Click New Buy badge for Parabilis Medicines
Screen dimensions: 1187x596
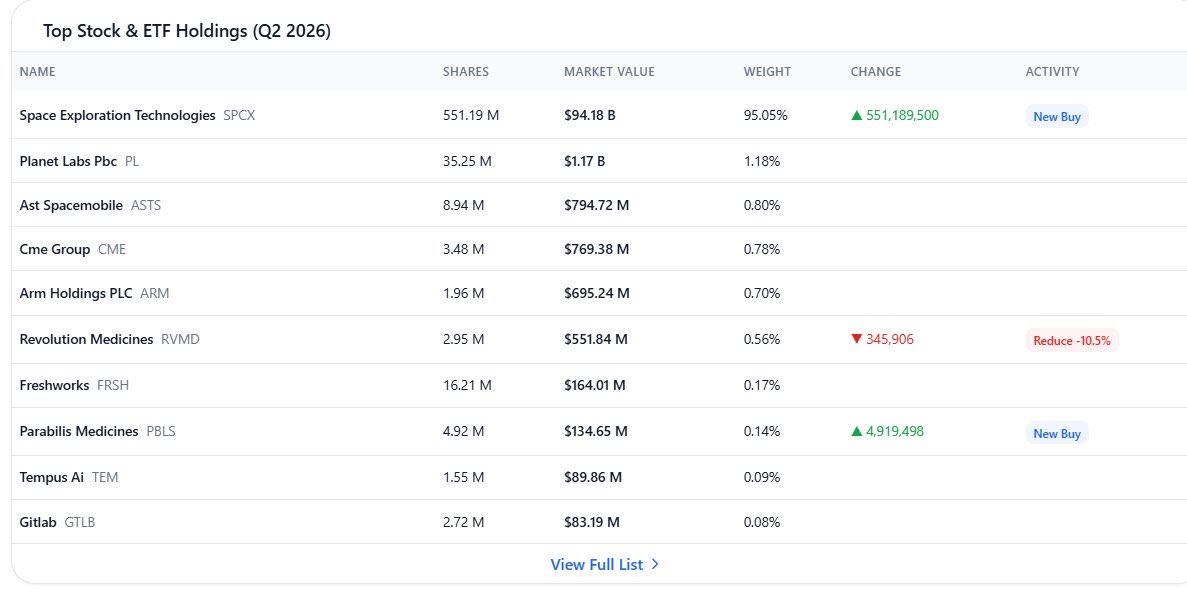pyautogui.click(x=1057, y=433)
